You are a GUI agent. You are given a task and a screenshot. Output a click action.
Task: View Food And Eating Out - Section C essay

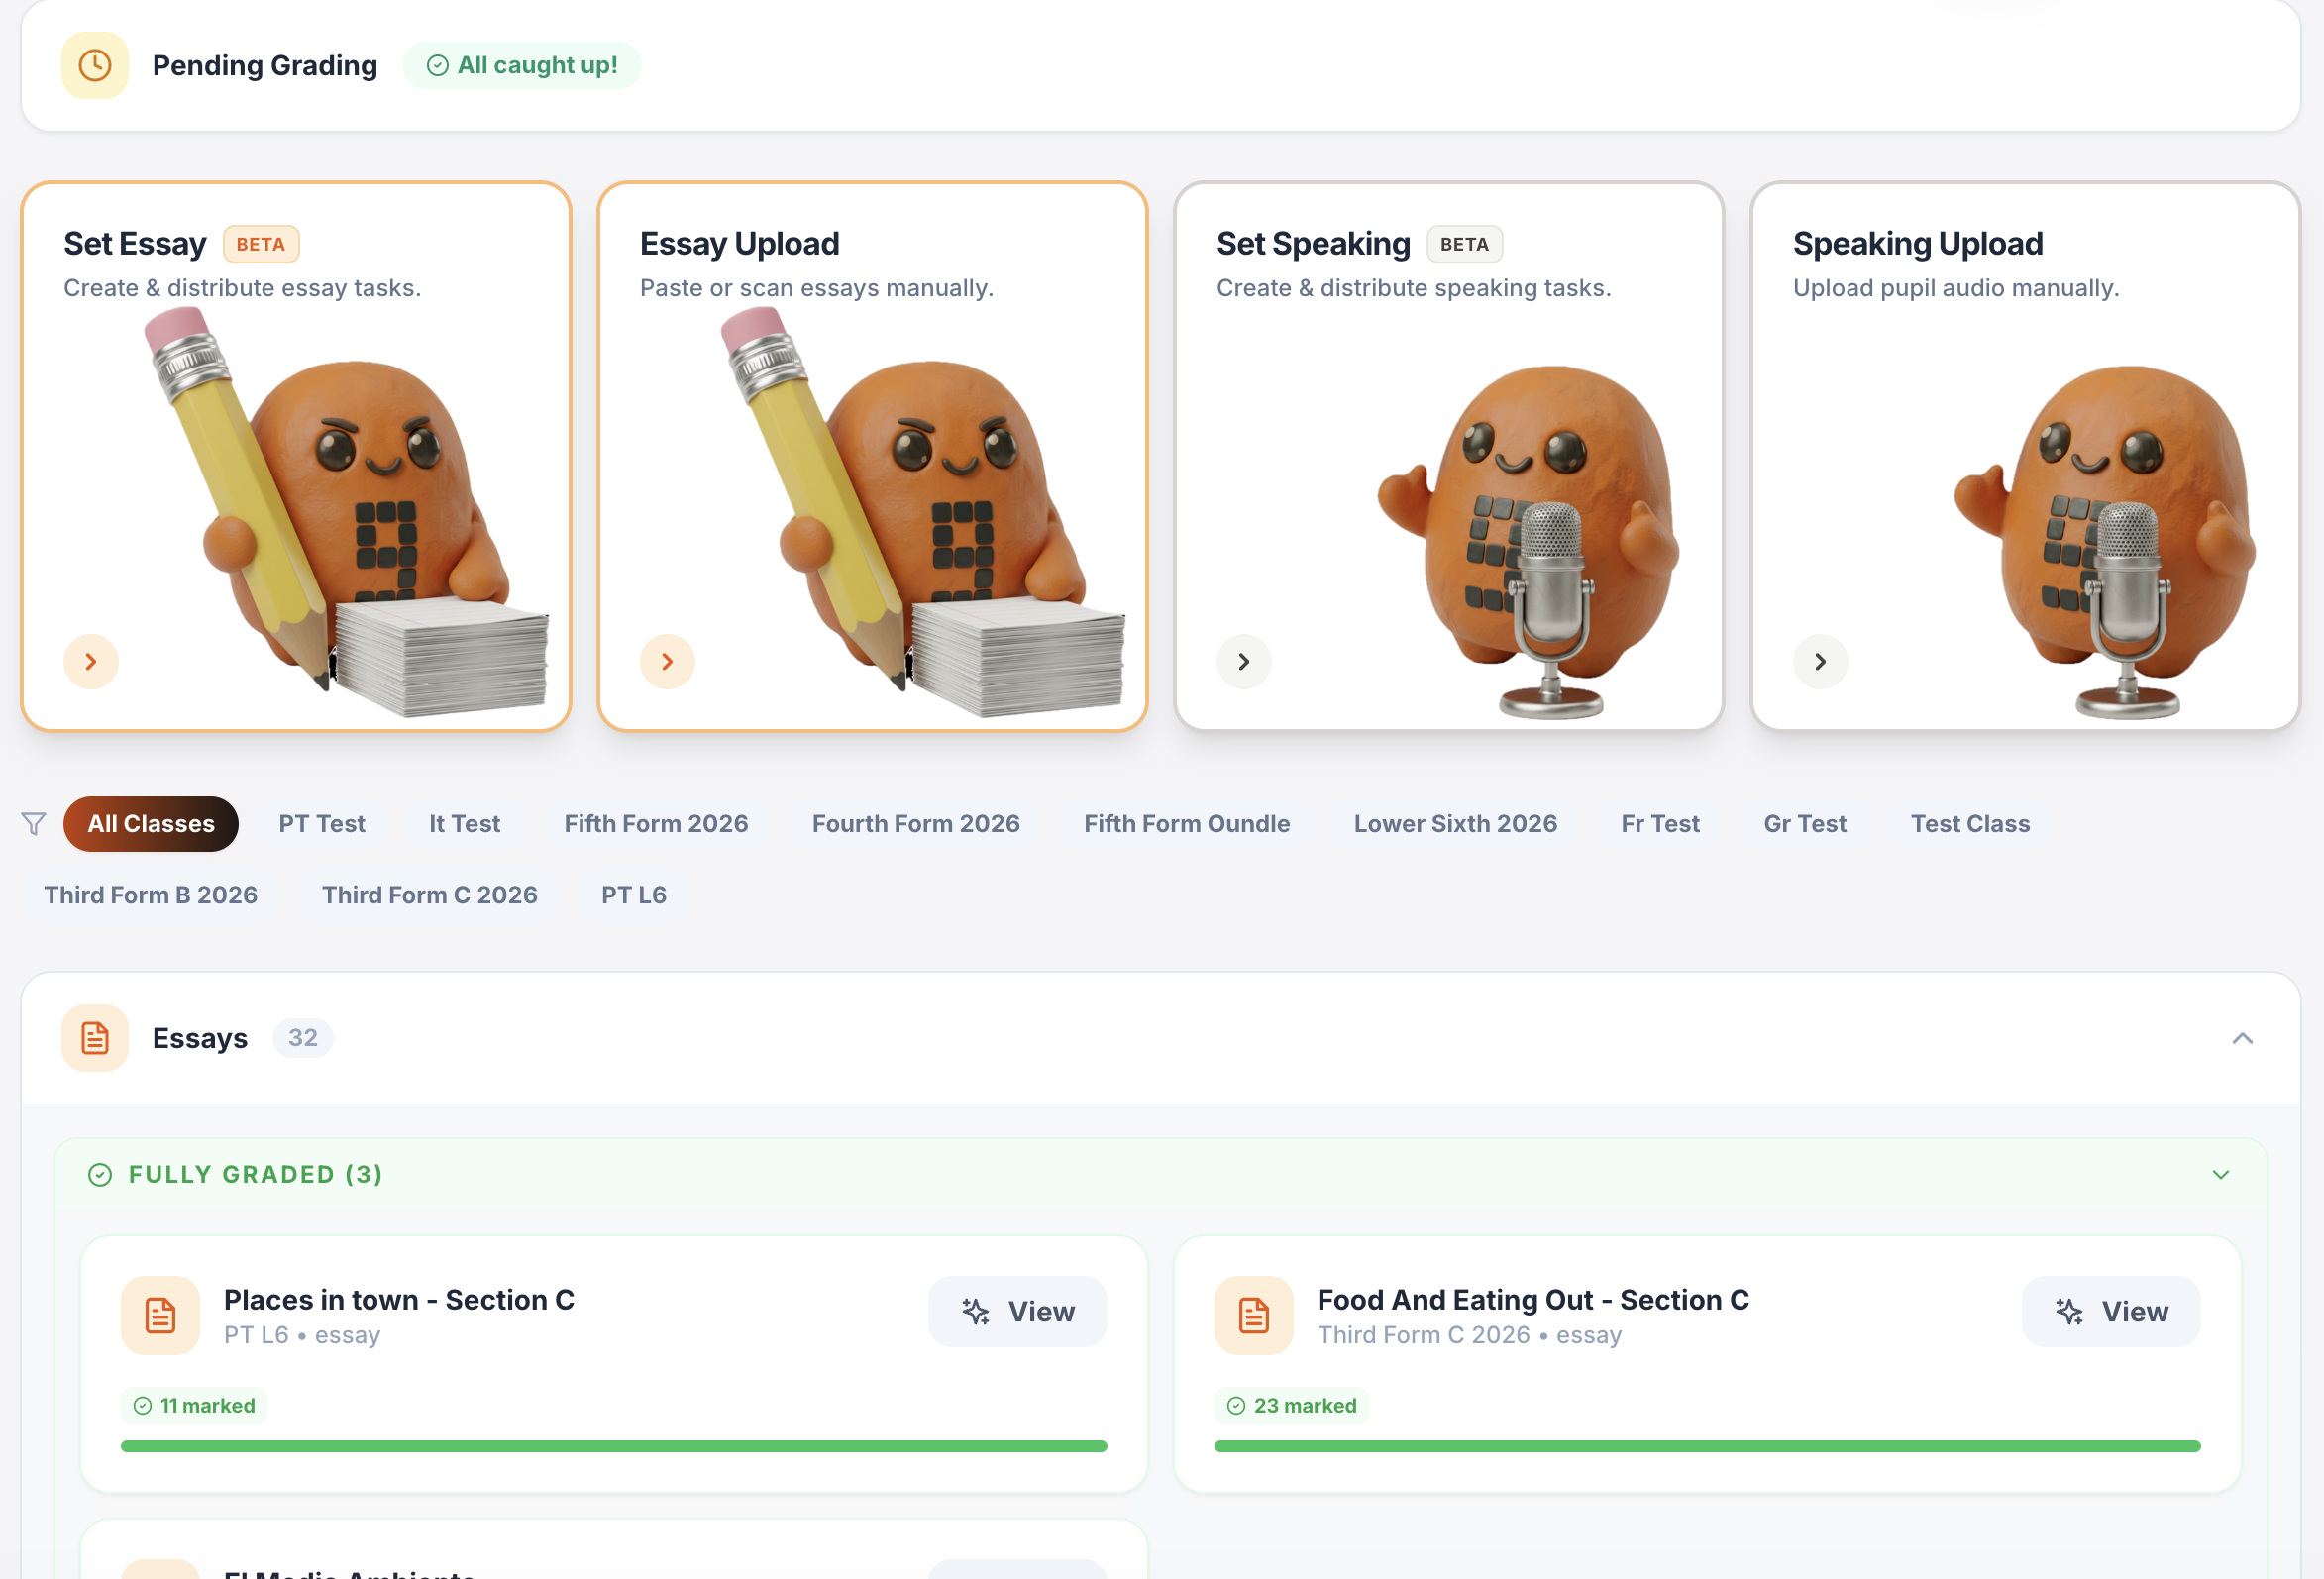click(x=2111, y=1312)
